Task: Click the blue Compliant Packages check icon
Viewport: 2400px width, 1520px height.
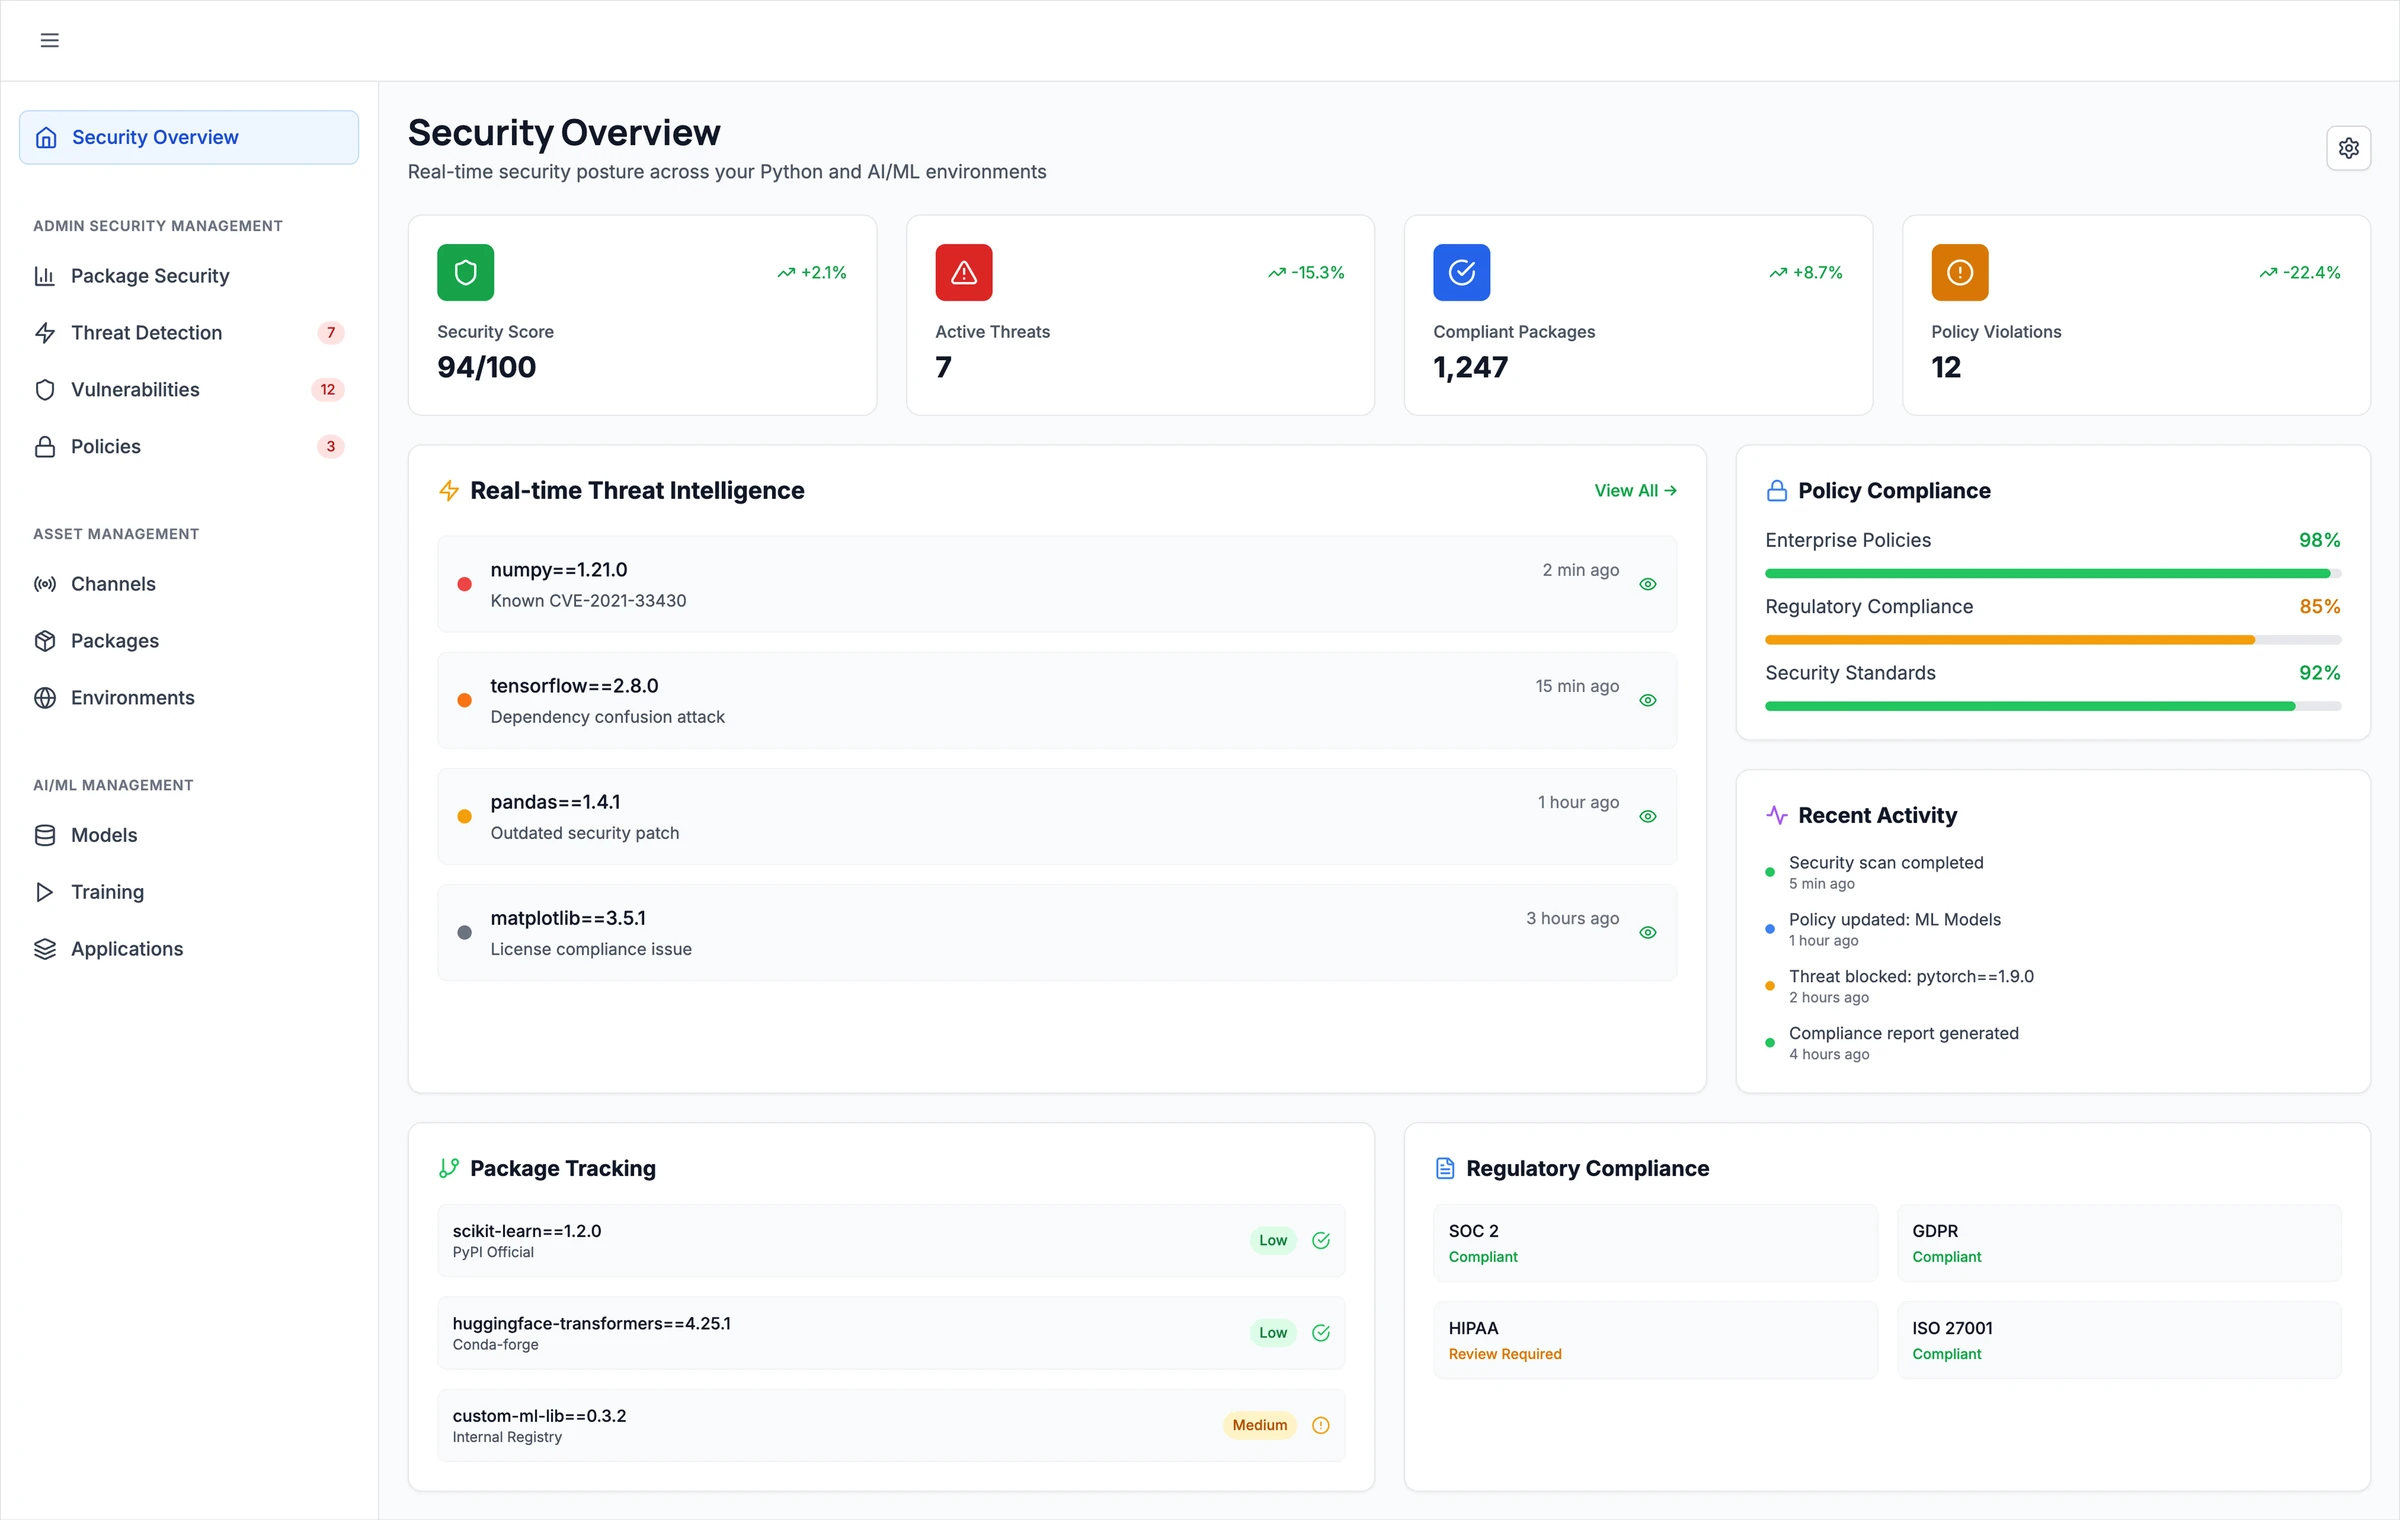Action: (1461, 272)
